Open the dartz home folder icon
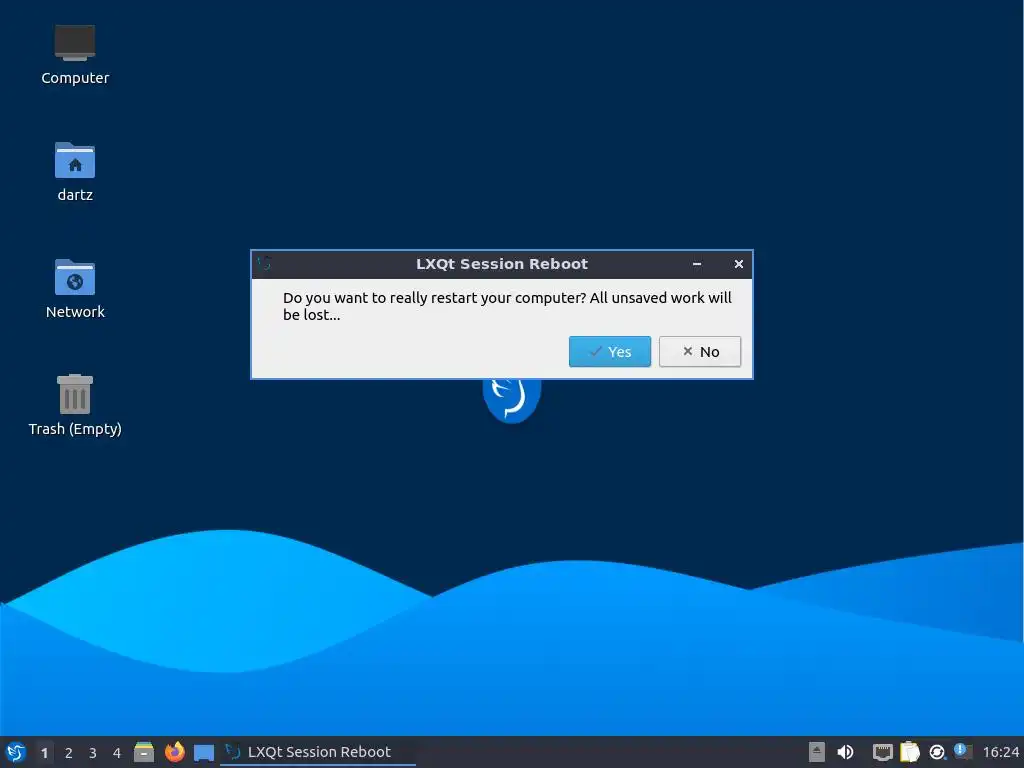This screenshot has height=768, width=1024. (x=74, y=172)
